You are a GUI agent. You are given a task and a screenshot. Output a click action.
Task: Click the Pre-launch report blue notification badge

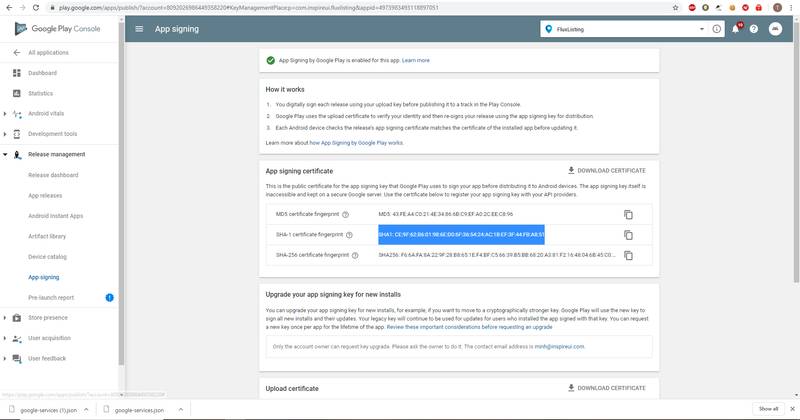click(109, 298)
